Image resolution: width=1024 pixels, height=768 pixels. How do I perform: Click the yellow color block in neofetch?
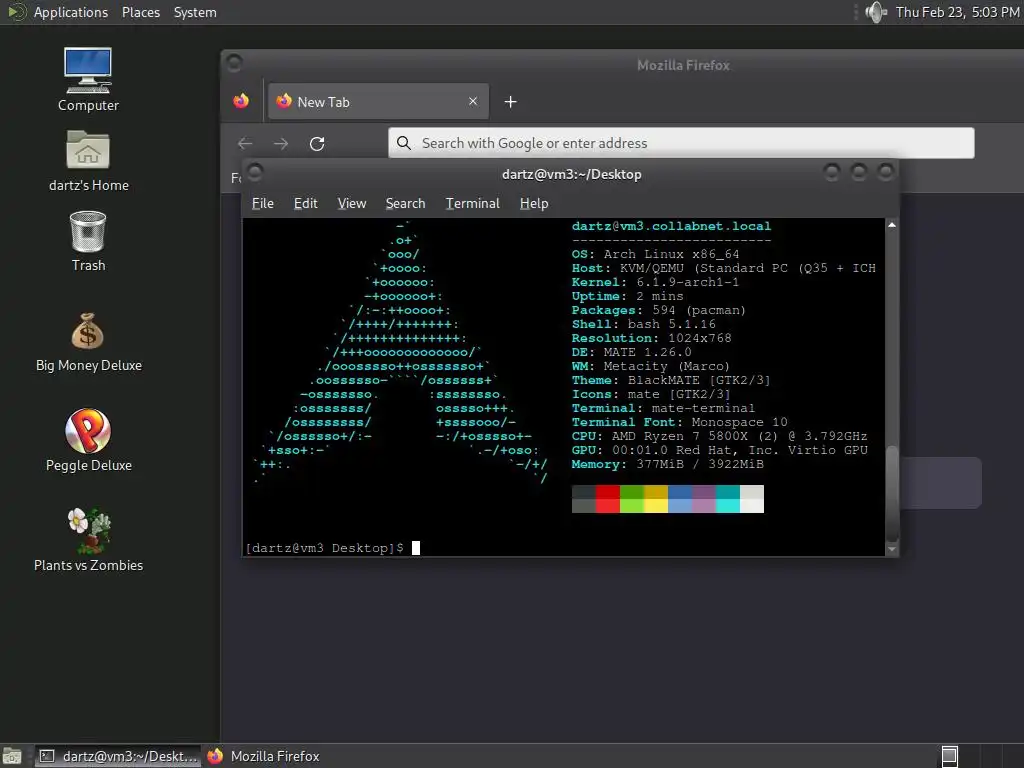pyautogui.click(x=656, y=499)
